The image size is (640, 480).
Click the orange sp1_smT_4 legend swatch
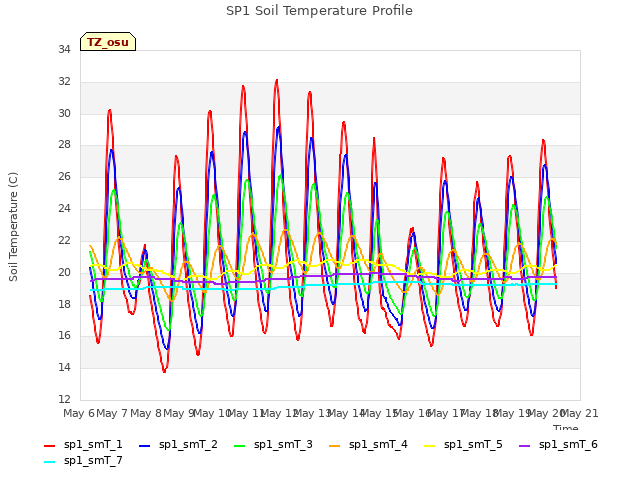point(334,446)
